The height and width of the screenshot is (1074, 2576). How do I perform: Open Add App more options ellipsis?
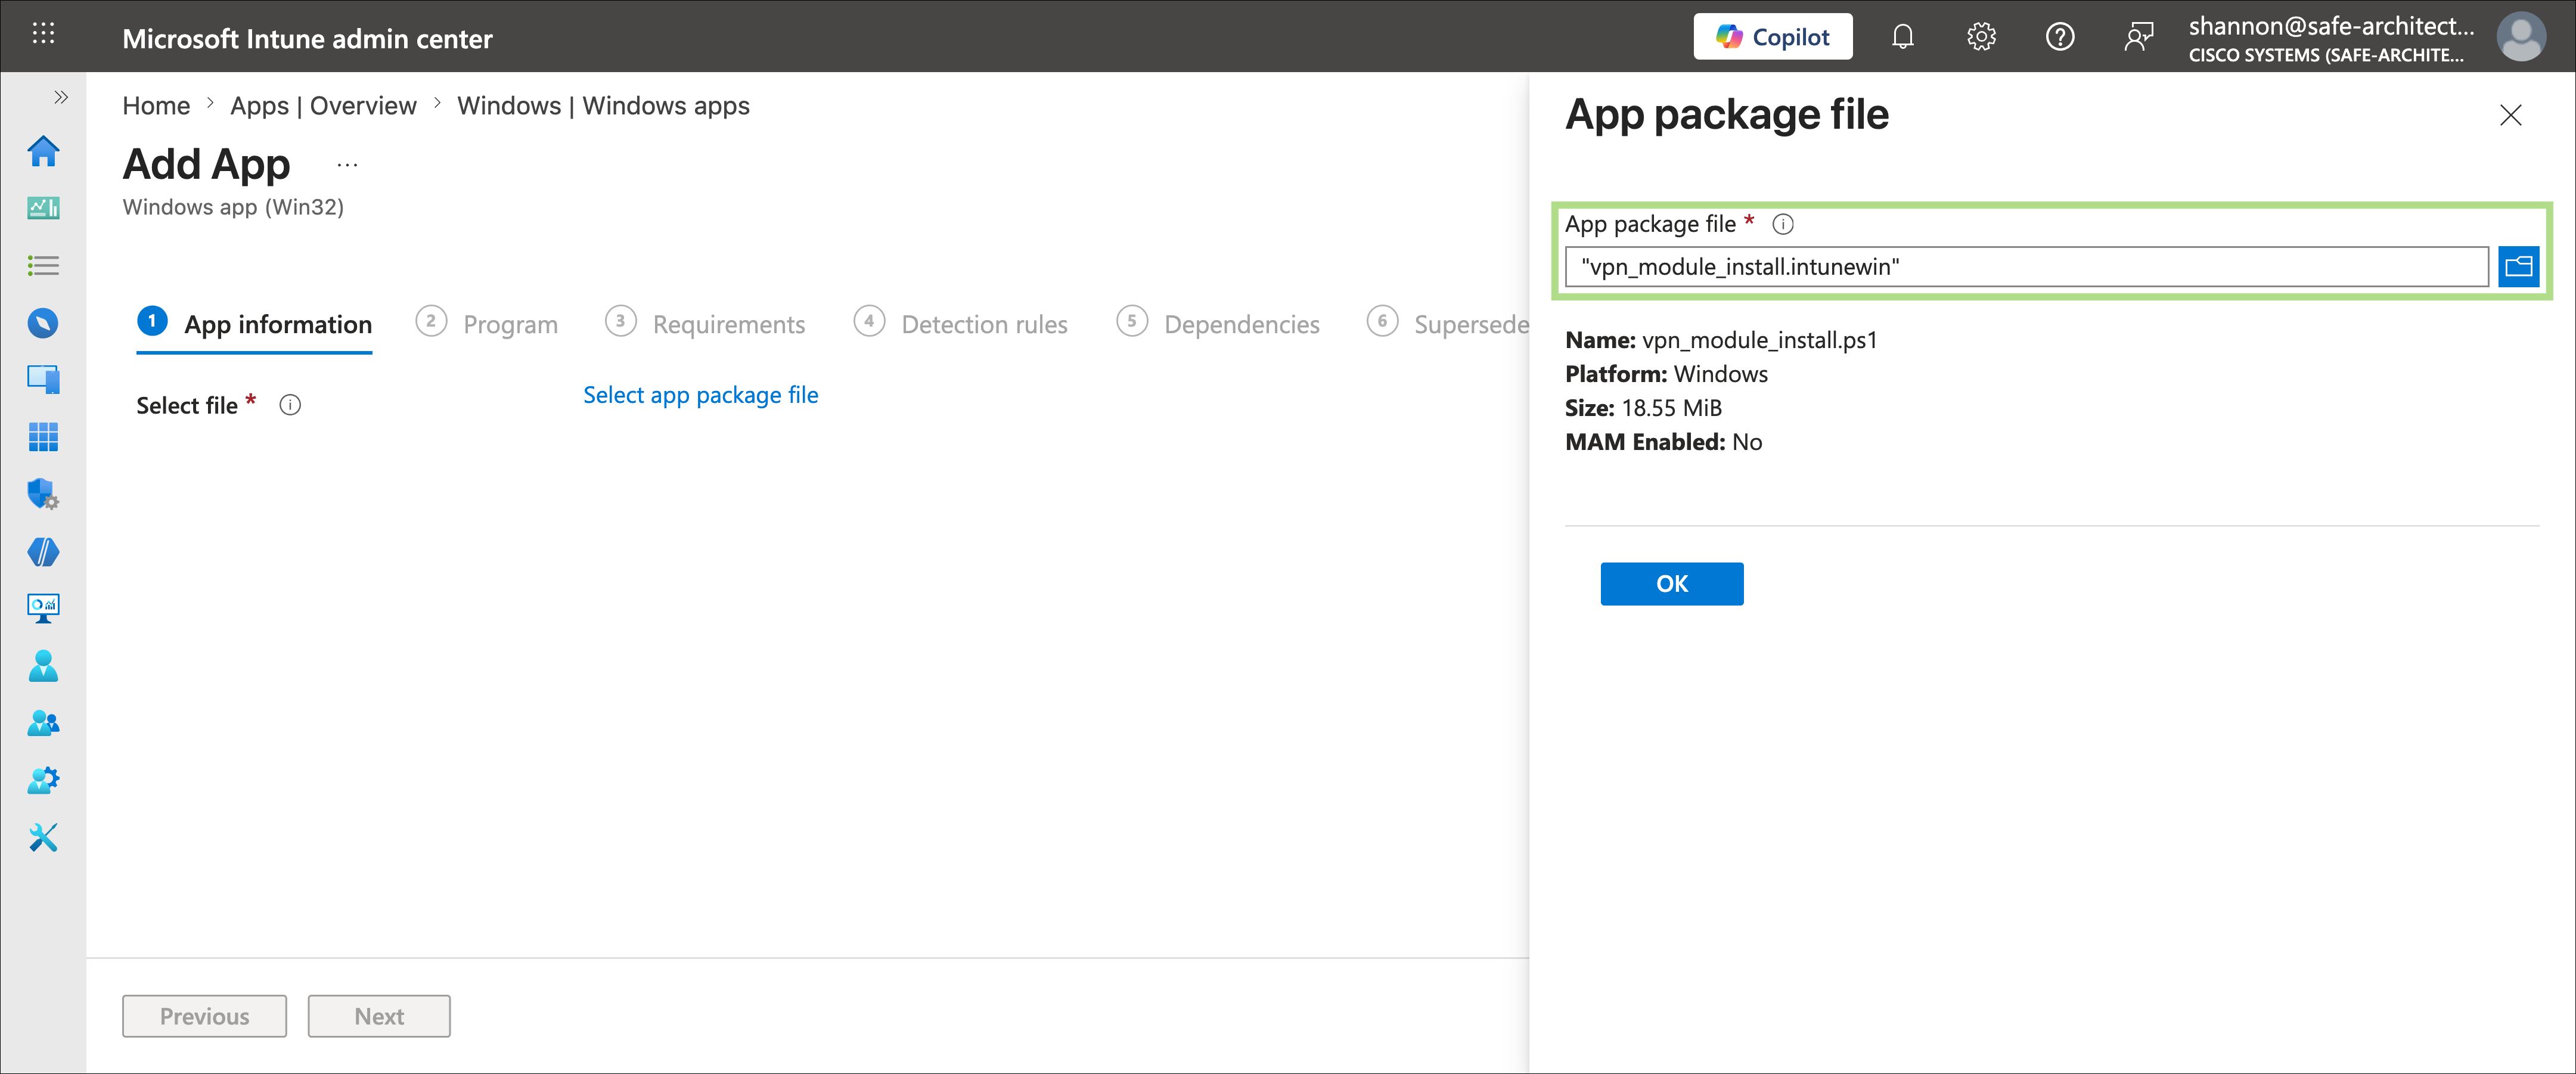(x=347, y=165)
